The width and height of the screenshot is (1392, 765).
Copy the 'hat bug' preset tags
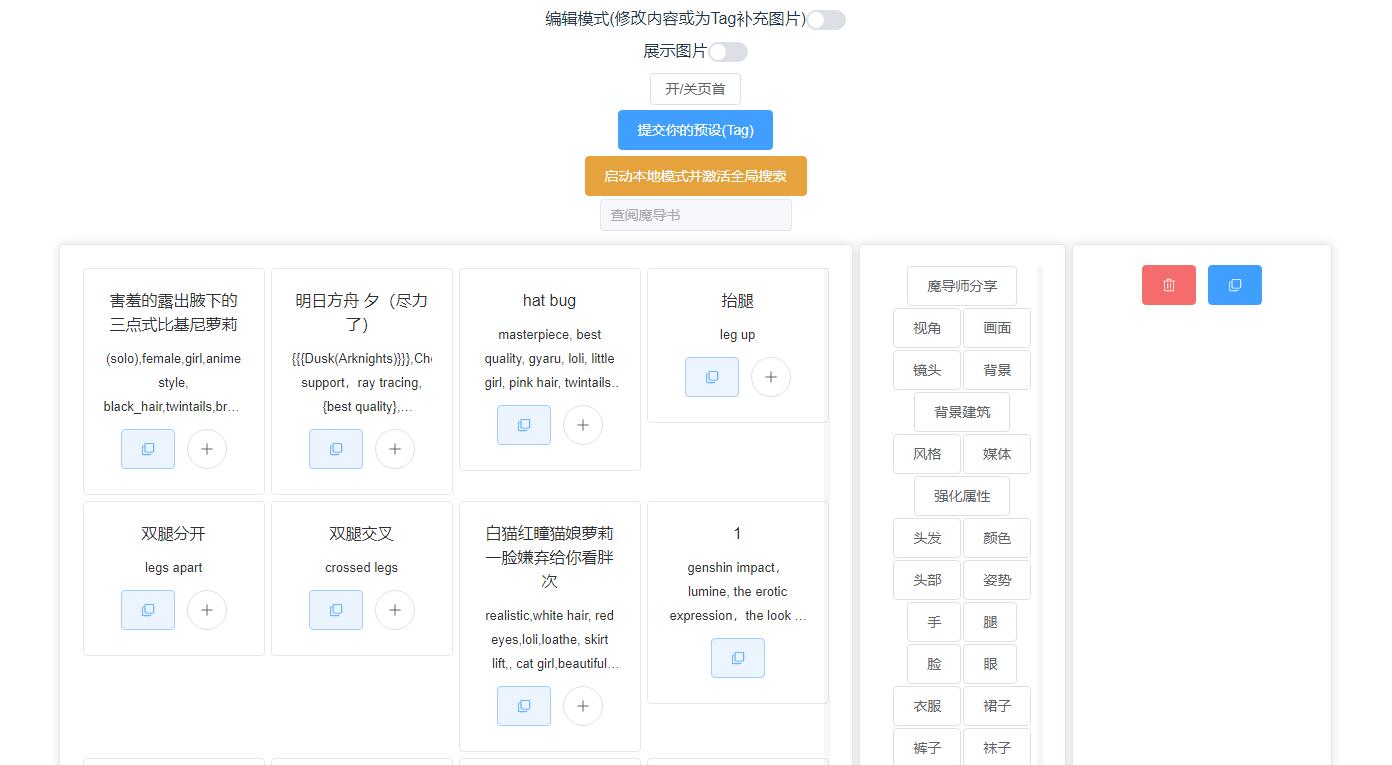tap(523, 425)
